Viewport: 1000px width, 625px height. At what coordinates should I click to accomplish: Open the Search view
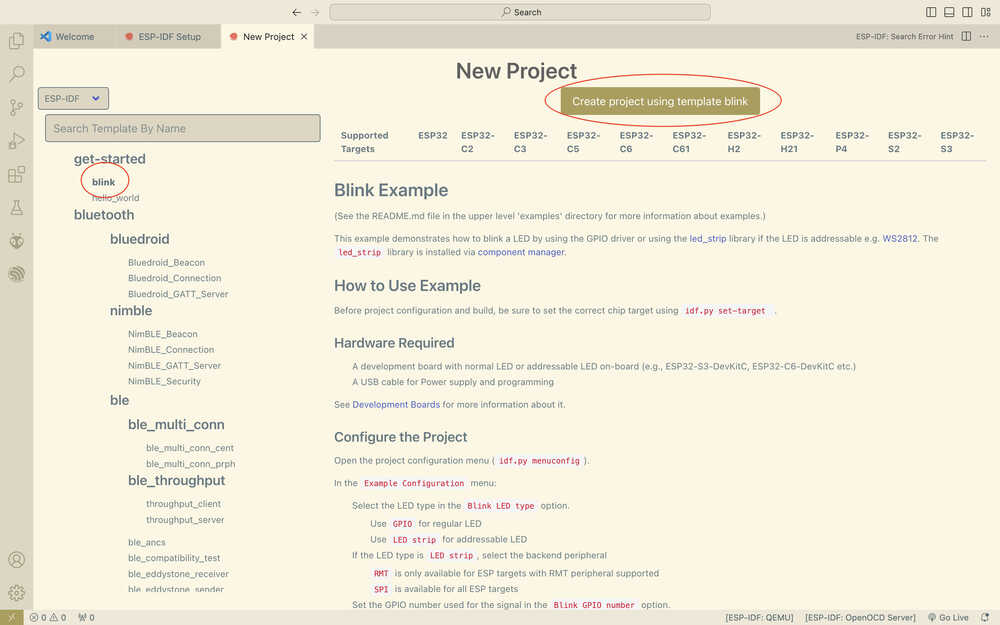pos(16,73)
